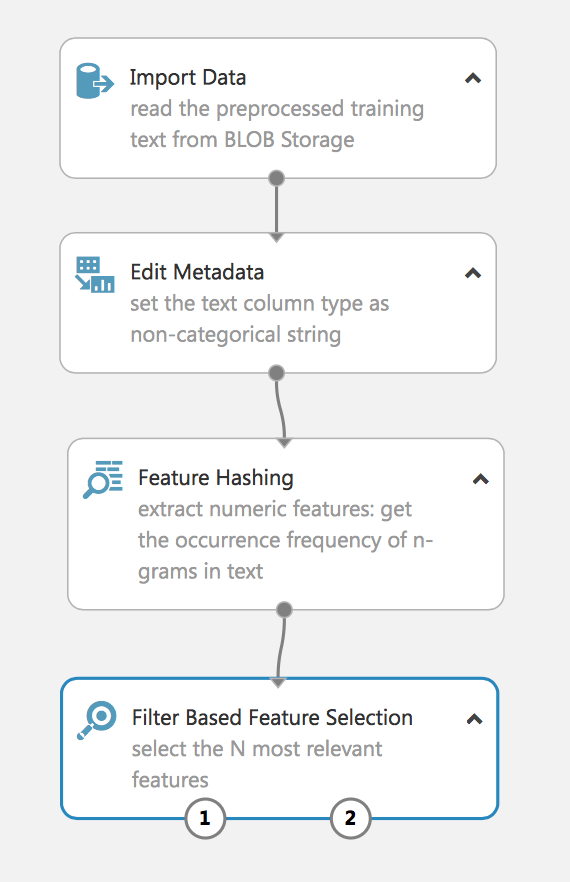Select the Feature Hashing module title
Screen dimensions: 570x882
[x=216, y=478]
